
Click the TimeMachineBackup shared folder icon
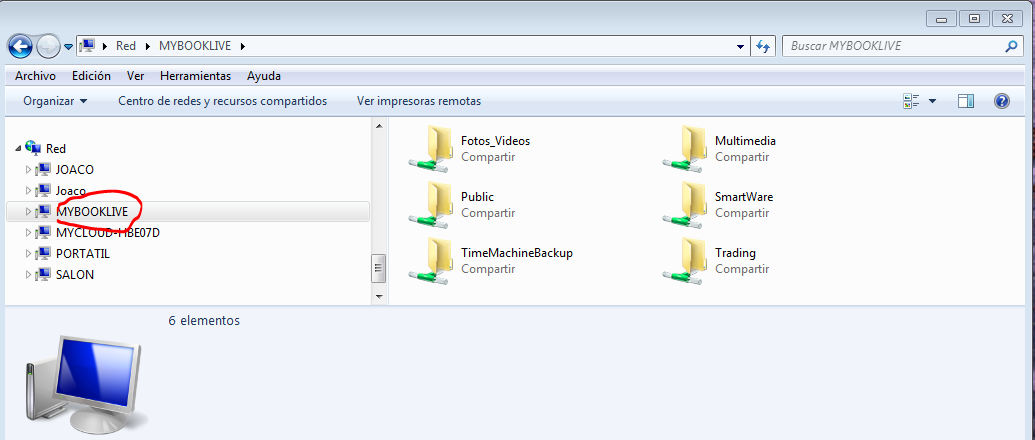click(430, 261)
